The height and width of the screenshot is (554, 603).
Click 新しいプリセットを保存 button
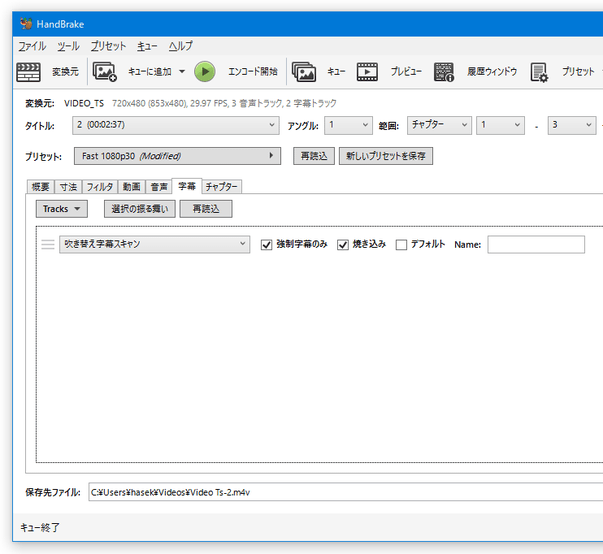point(386,156)
